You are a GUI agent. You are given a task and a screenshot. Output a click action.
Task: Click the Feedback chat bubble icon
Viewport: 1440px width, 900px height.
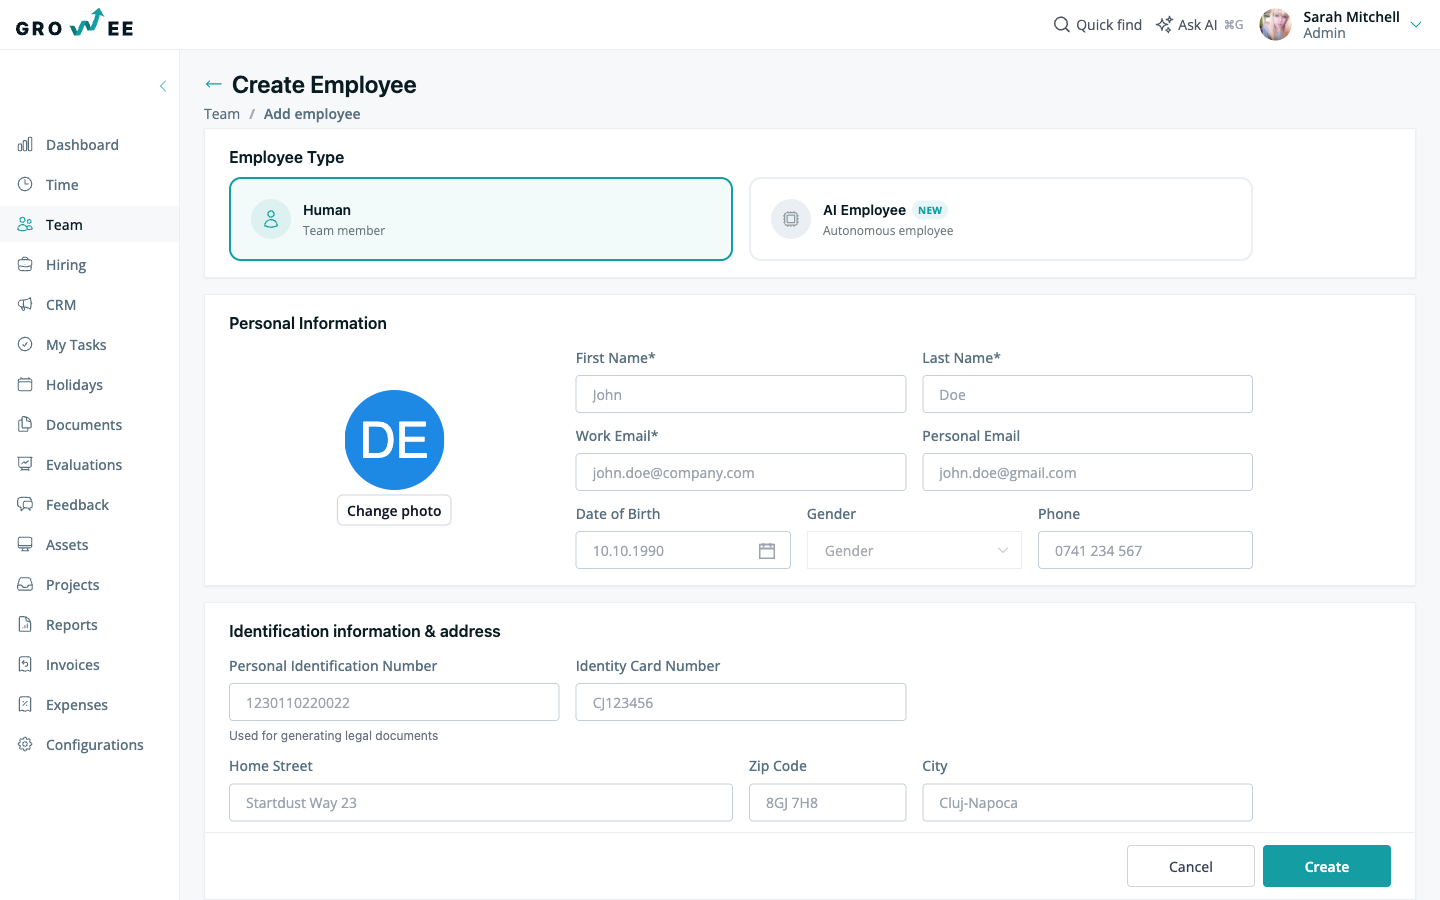[25, 505]
